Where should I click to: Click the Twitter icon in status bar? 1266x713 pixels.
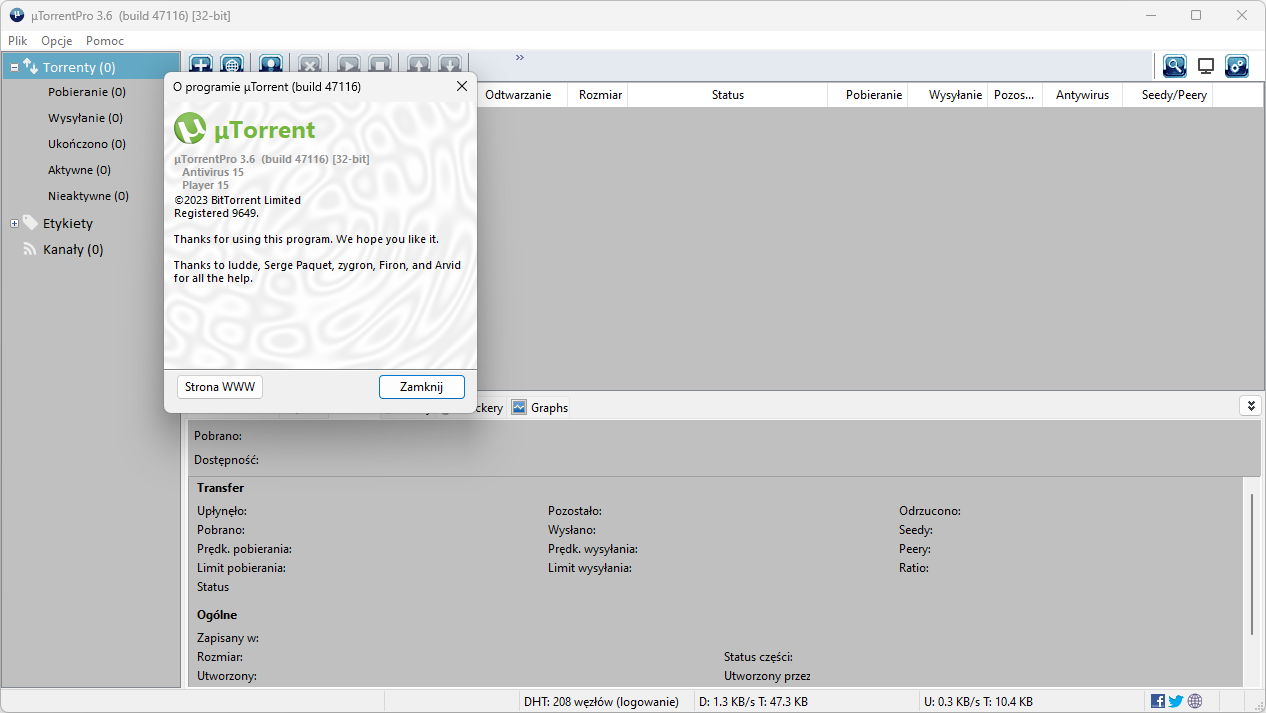click(1176, 701)
